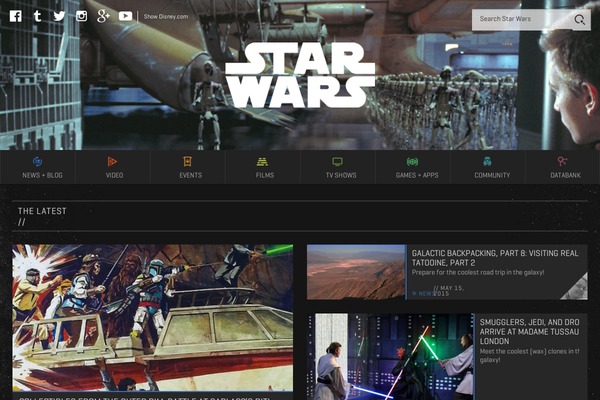Click the Events banner icon
This screenshot has height=400, width=600.
click(187, 162)
